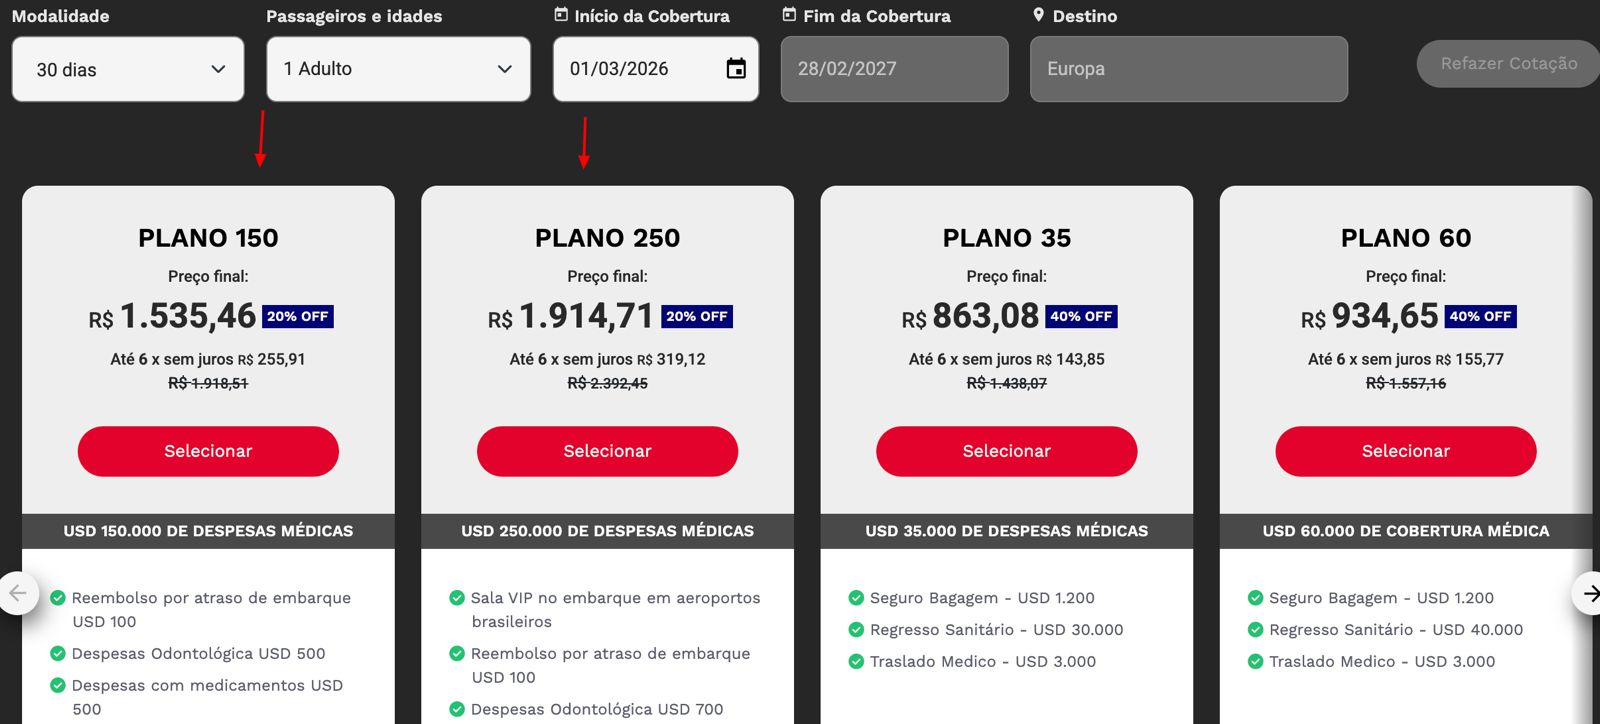The height and width of the screenshot is (724, 1600).
Task: Open calendar picker inside the Início da Cobertura field
Action: [x=736, y=68]
